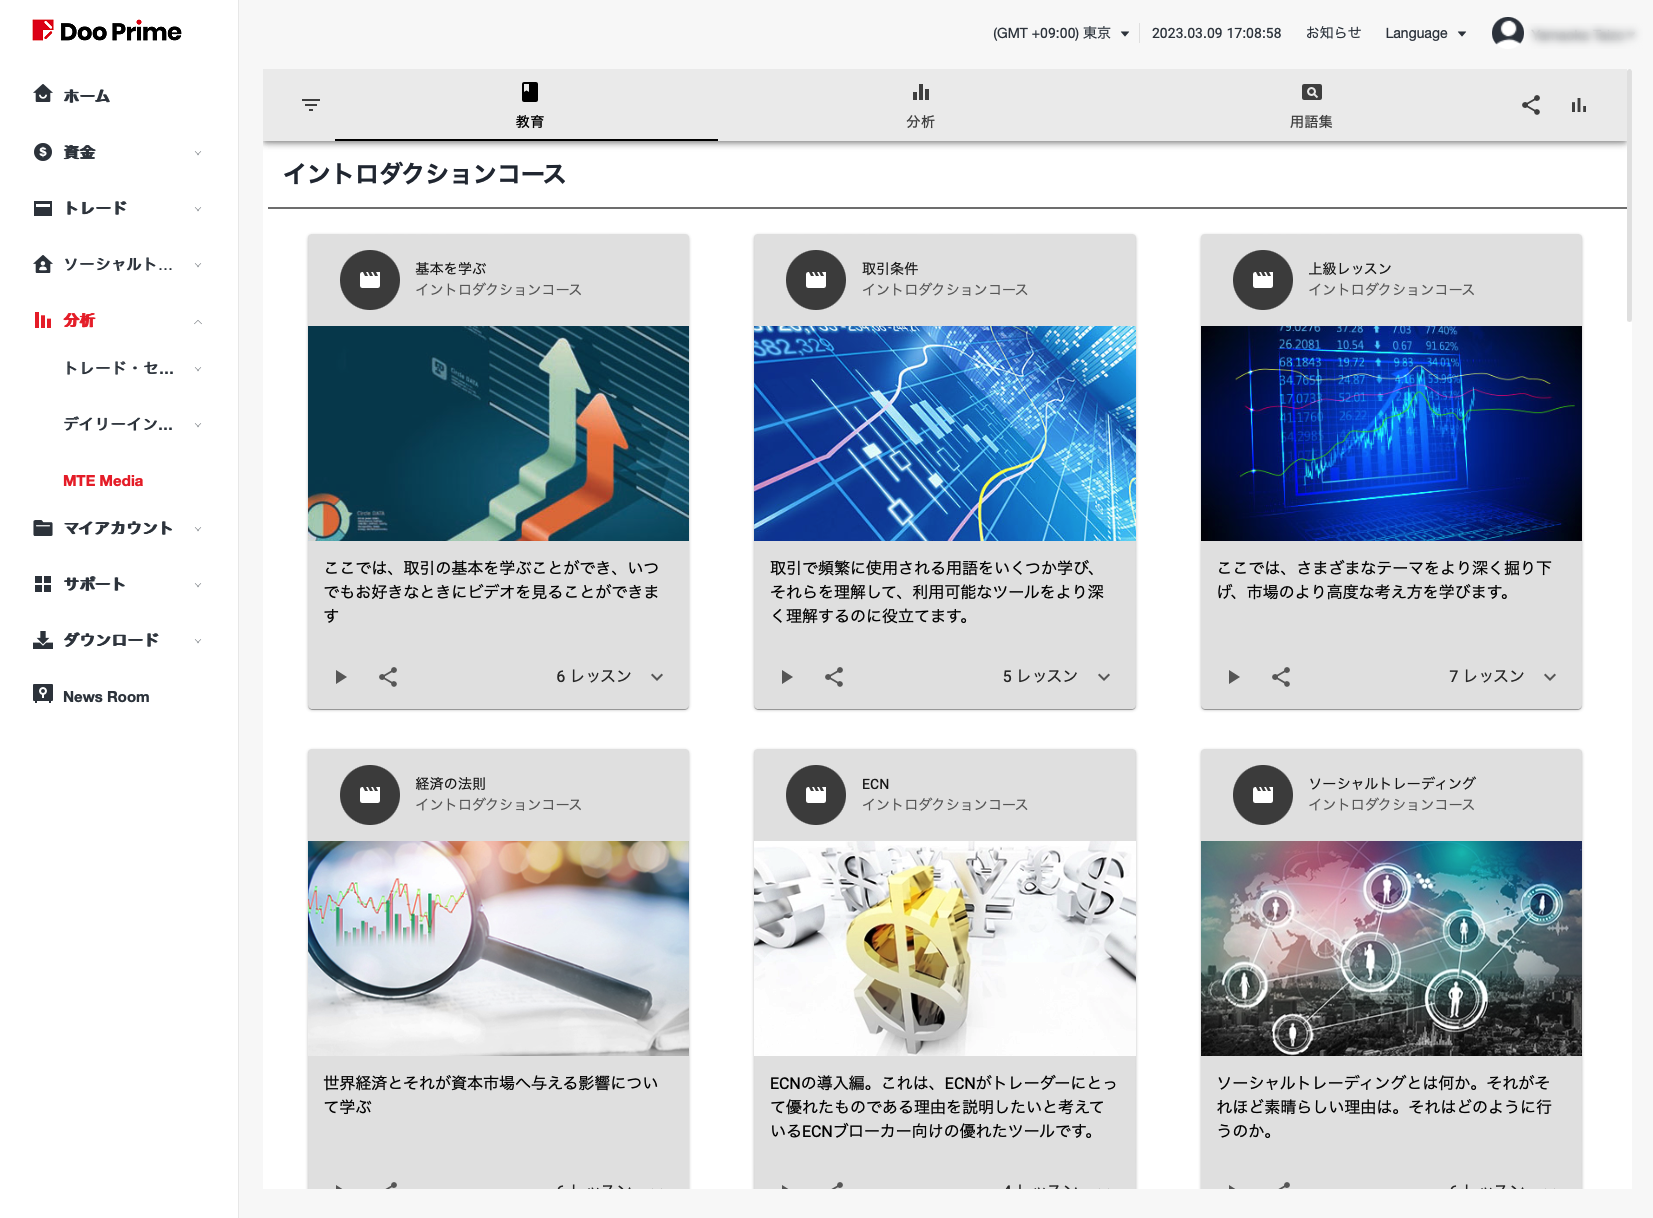Click the video icon on 経済の法則 card

370,795
